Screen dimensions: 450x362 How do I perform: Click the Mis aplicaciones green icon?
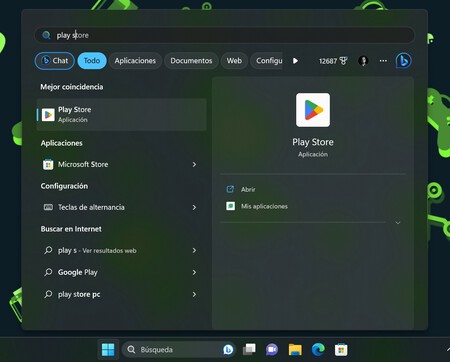click(x=230, y=206)
